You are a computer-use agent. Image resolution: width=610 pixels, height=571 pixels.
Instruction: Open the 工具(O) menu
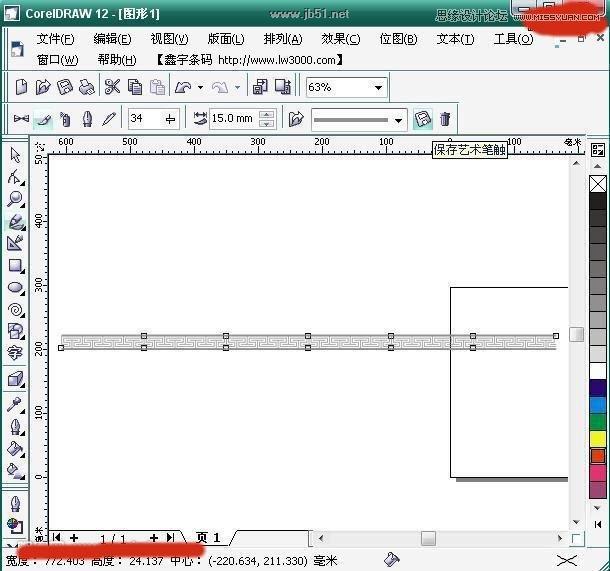(x=514, y=39)
